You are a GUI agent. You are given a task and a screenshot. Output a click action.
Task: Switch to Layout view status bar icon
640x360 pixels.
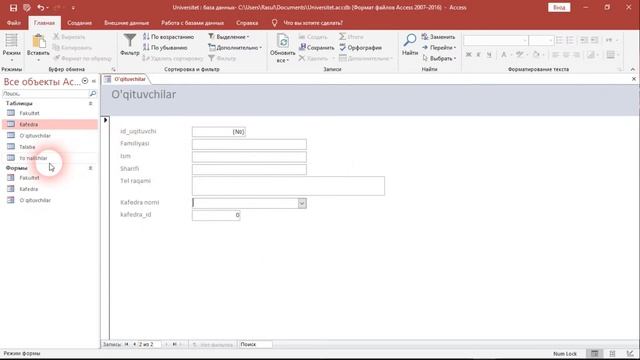(612, 353)
